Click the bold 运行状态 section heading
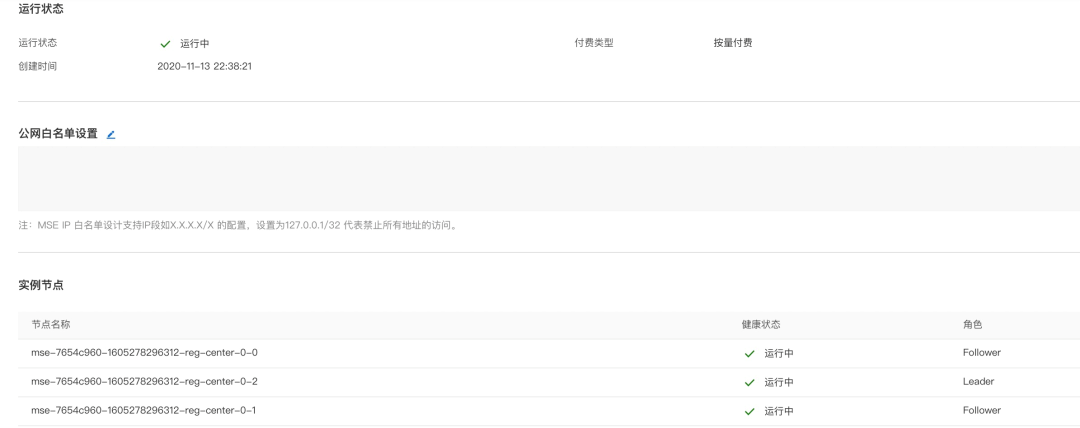Screen dimensions: 1080x428 [41, 9]
